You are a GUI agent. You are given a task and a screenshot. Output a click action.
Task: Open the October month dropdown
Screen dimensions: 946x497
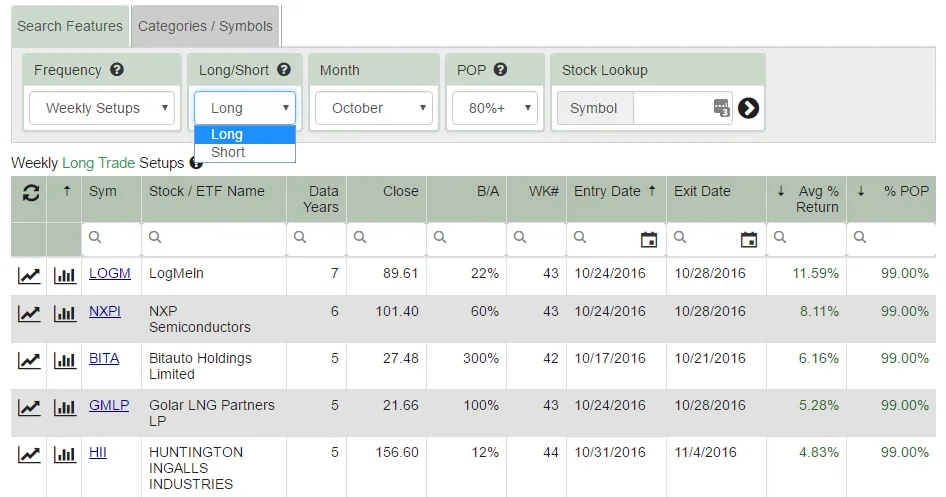pyautogui.click(x=373, y=108)
